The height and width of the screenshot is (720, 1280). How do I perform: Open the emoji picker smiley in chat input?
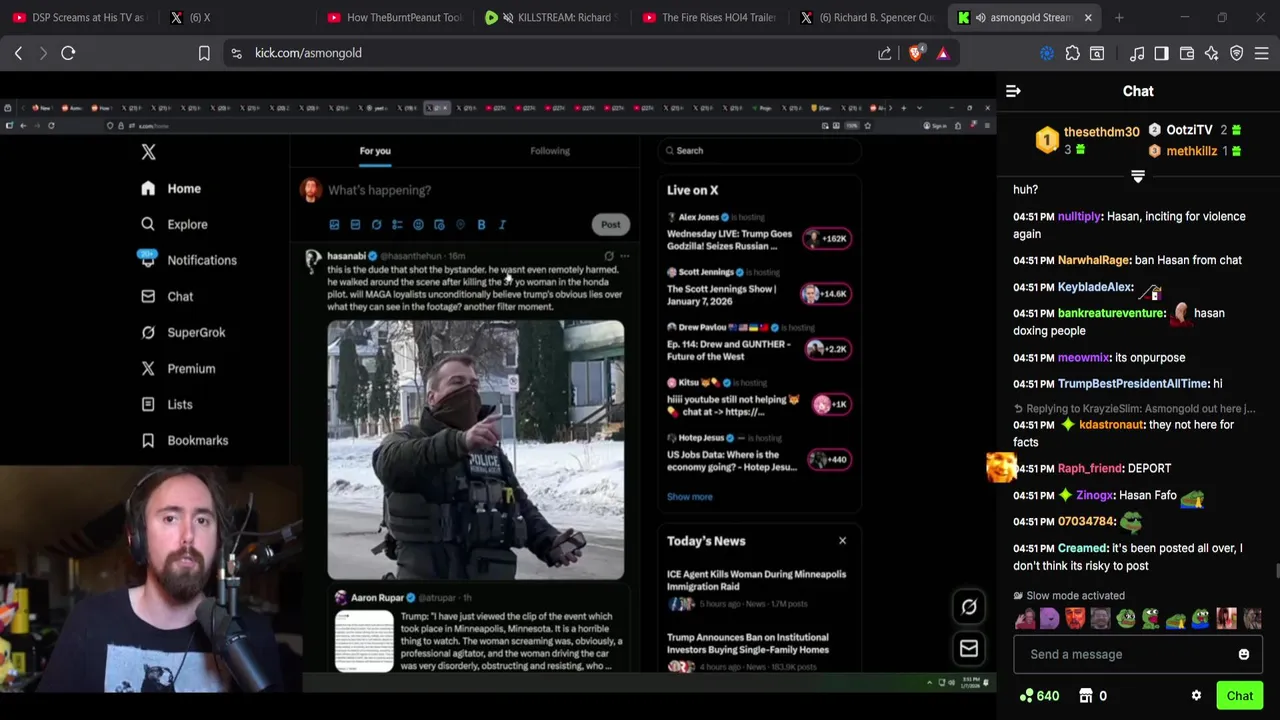(1244, 654)
